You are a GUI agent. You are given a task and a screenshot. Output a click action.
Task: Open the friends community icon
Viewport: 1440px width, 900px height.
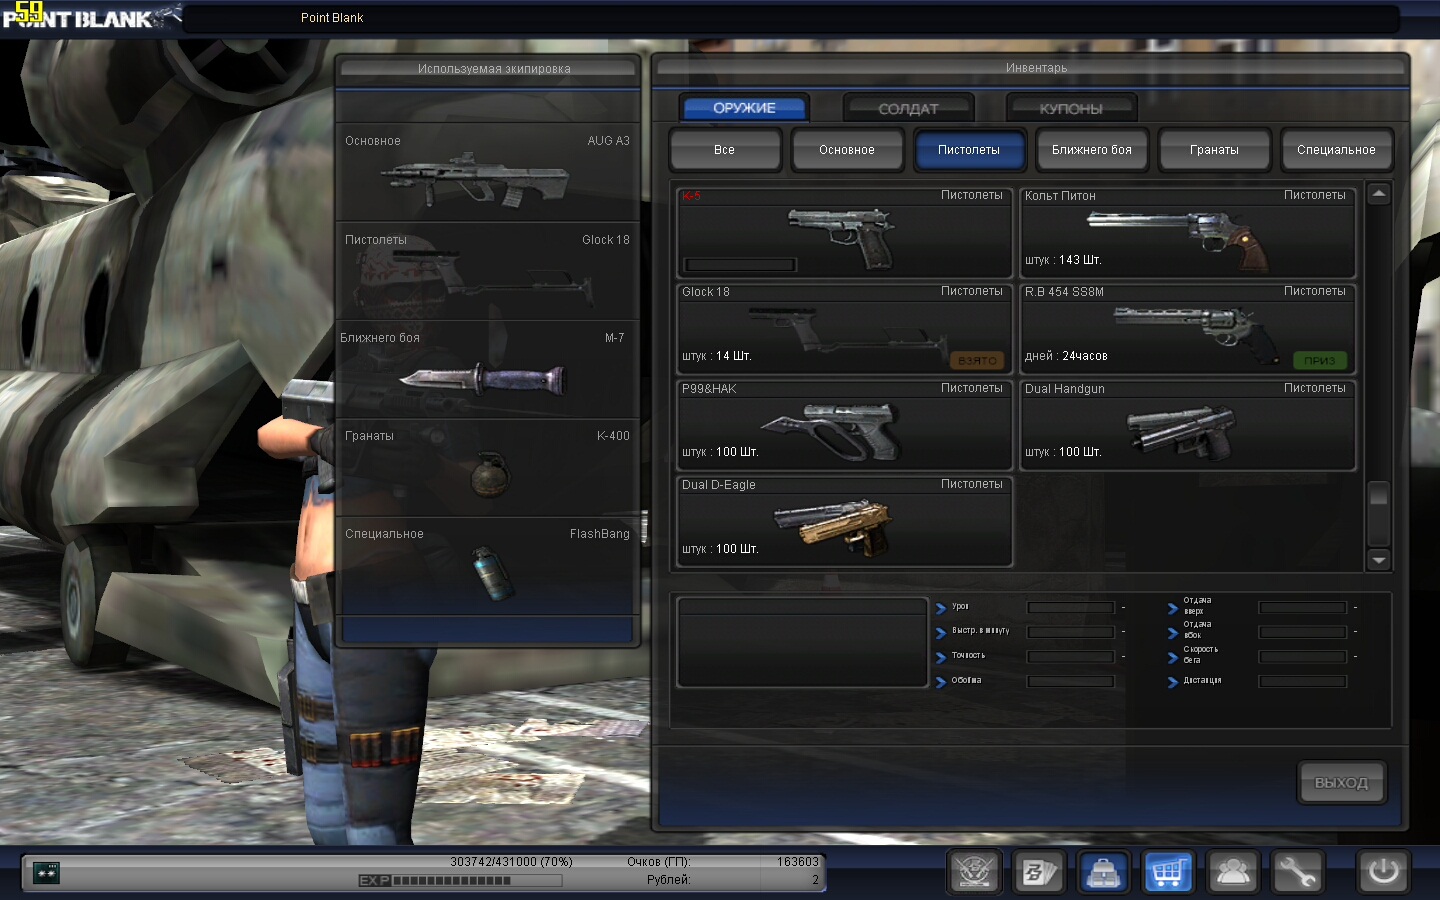1232,873
